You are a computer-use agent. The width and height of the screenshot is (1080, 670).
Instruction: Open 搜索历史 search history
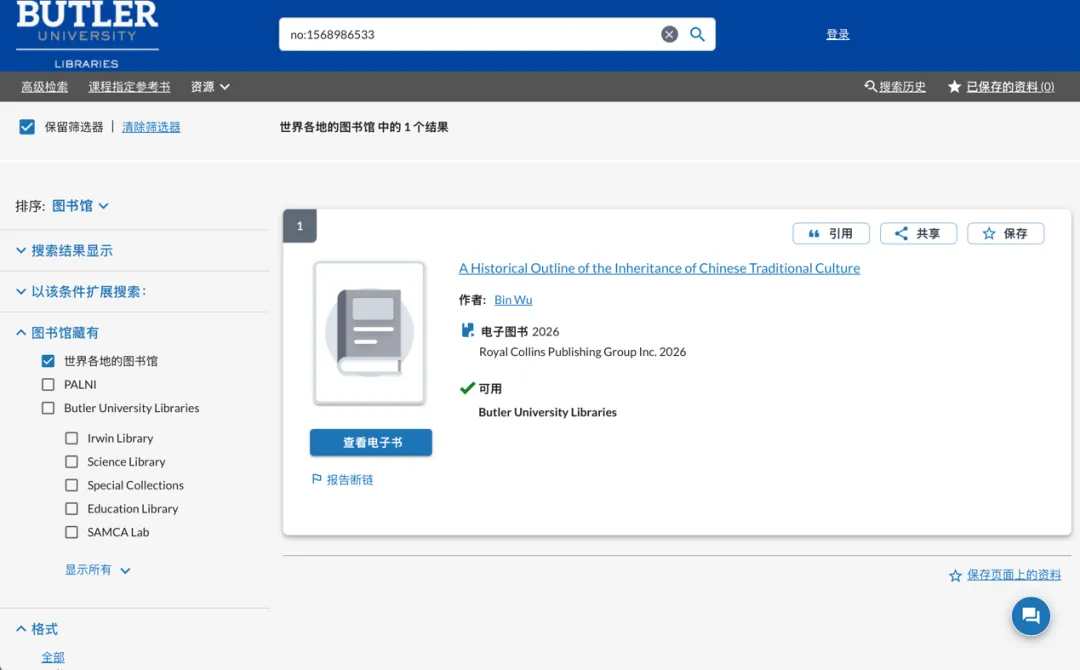pyautogui.click(x=895, y=87)
